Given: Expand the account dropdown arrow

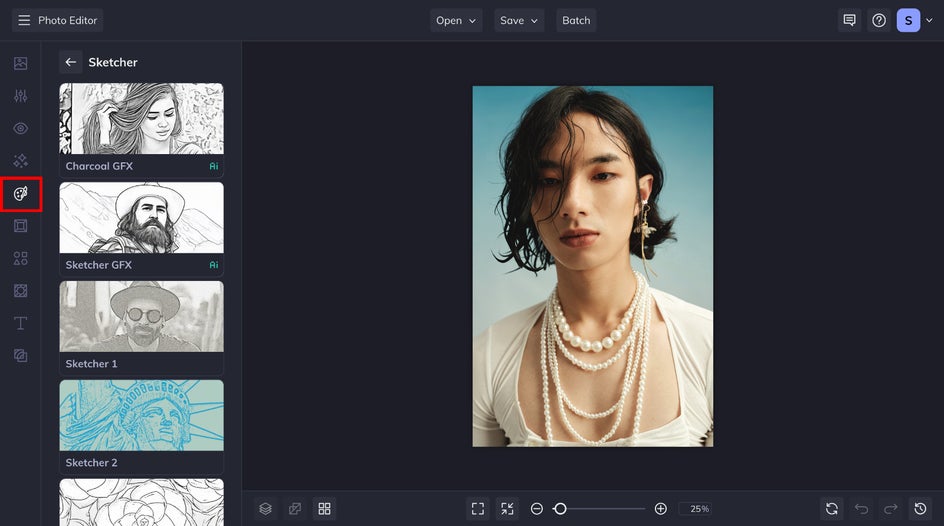Looking at the screenshot, I should click(930, 20).
